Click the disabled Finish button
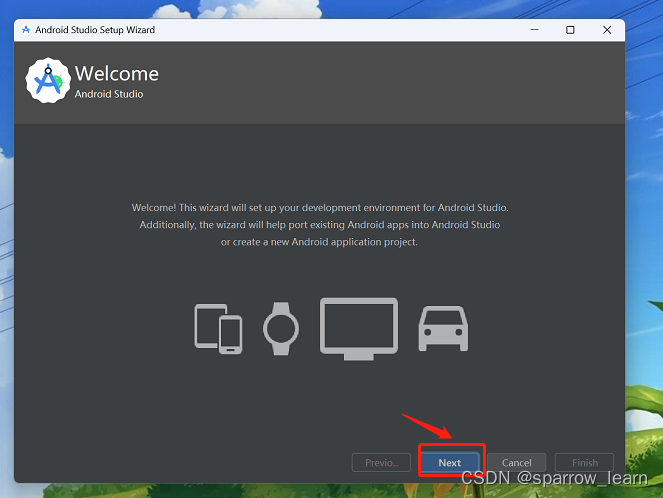This screenshot has height=498, width=663. [x=584, y=462]
